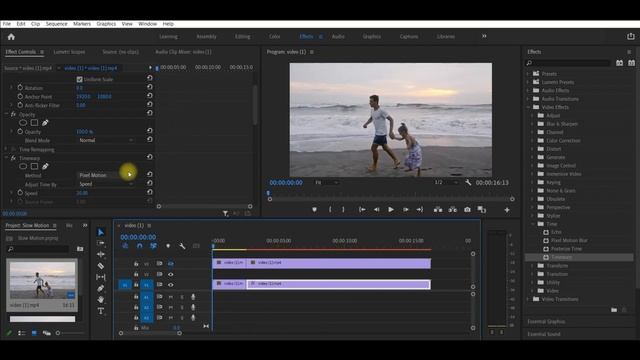Toggle Rotation animation stopwatch

click(20, 87)
